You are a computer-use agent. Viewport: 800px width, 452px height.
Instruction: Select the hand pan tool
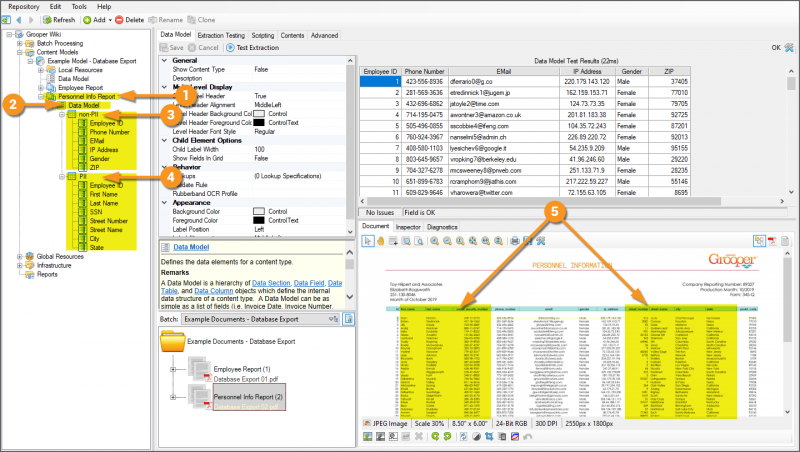(x=382, y=241)
